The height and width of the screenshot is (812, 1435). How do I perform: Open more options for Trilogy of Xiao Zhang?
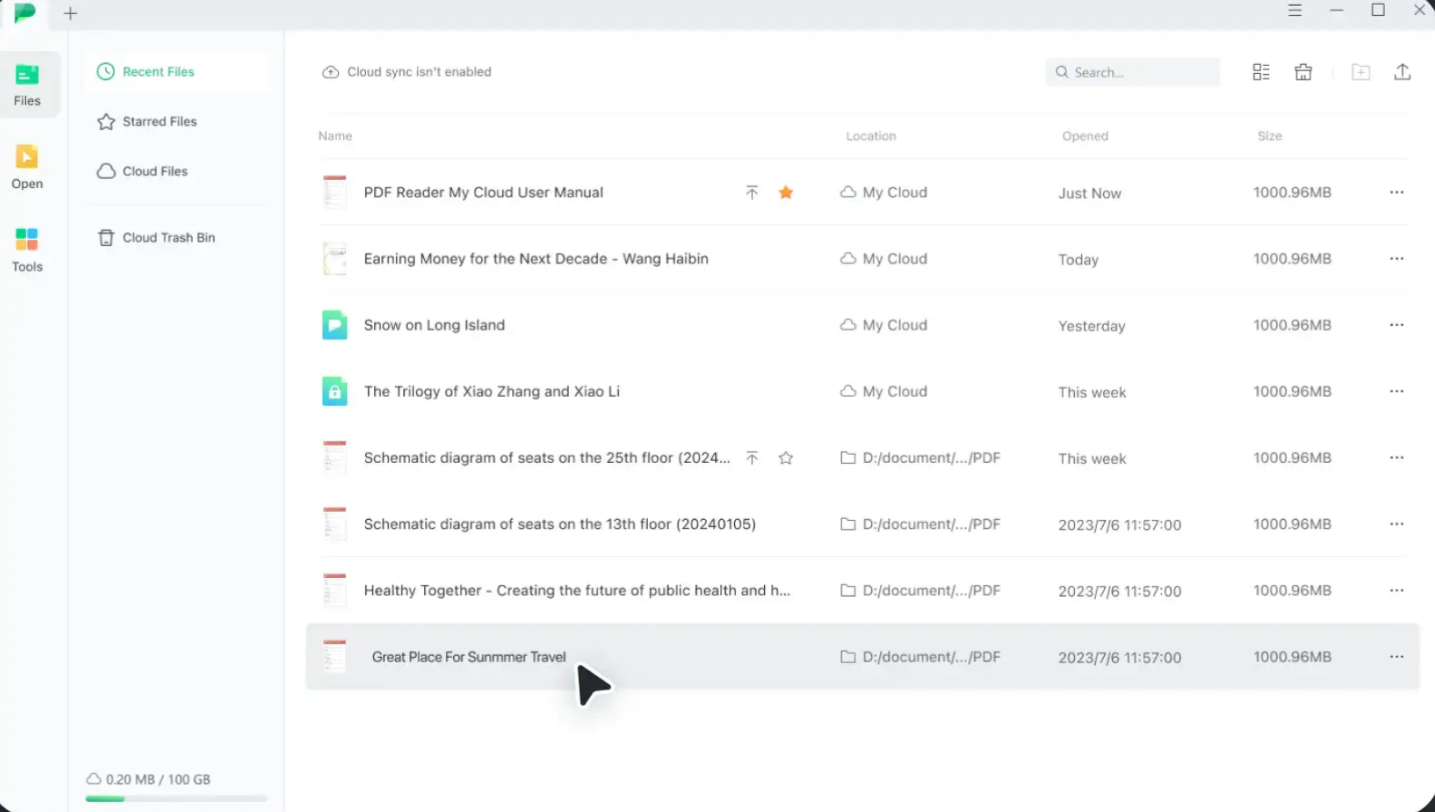tap(1397, 391)
